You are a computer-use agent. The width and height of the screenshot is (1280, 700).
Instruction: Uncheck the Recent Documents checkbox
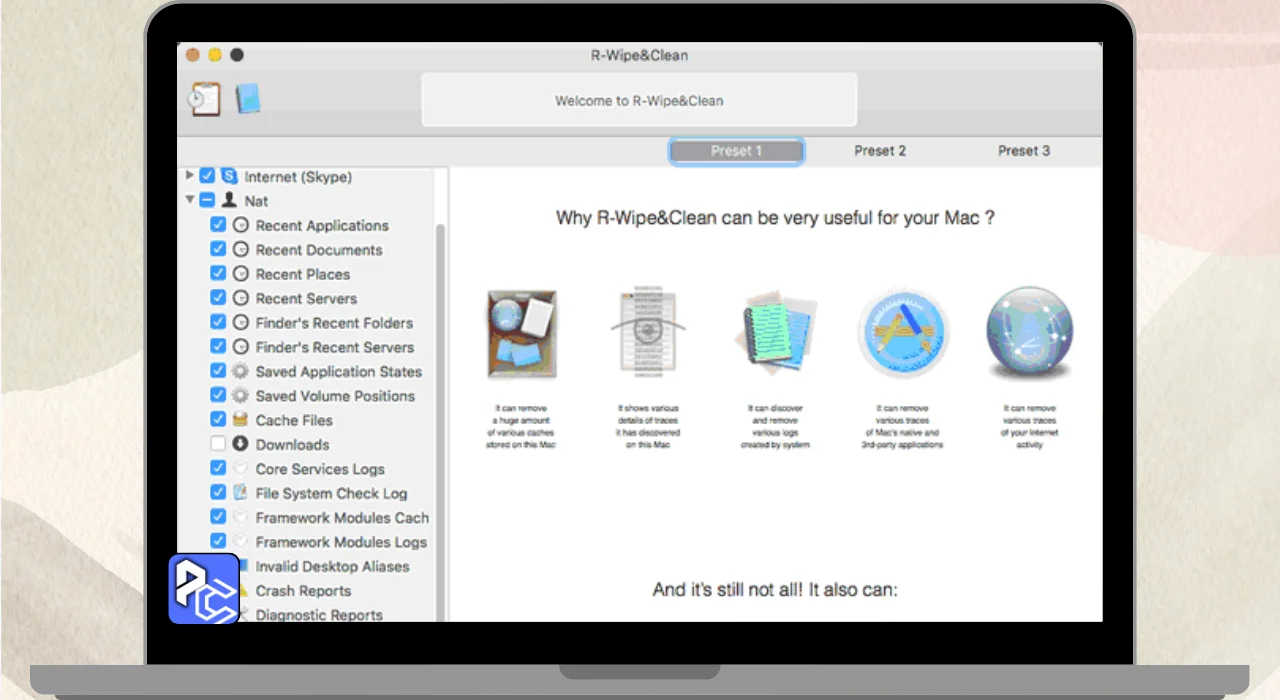[218, 249]
